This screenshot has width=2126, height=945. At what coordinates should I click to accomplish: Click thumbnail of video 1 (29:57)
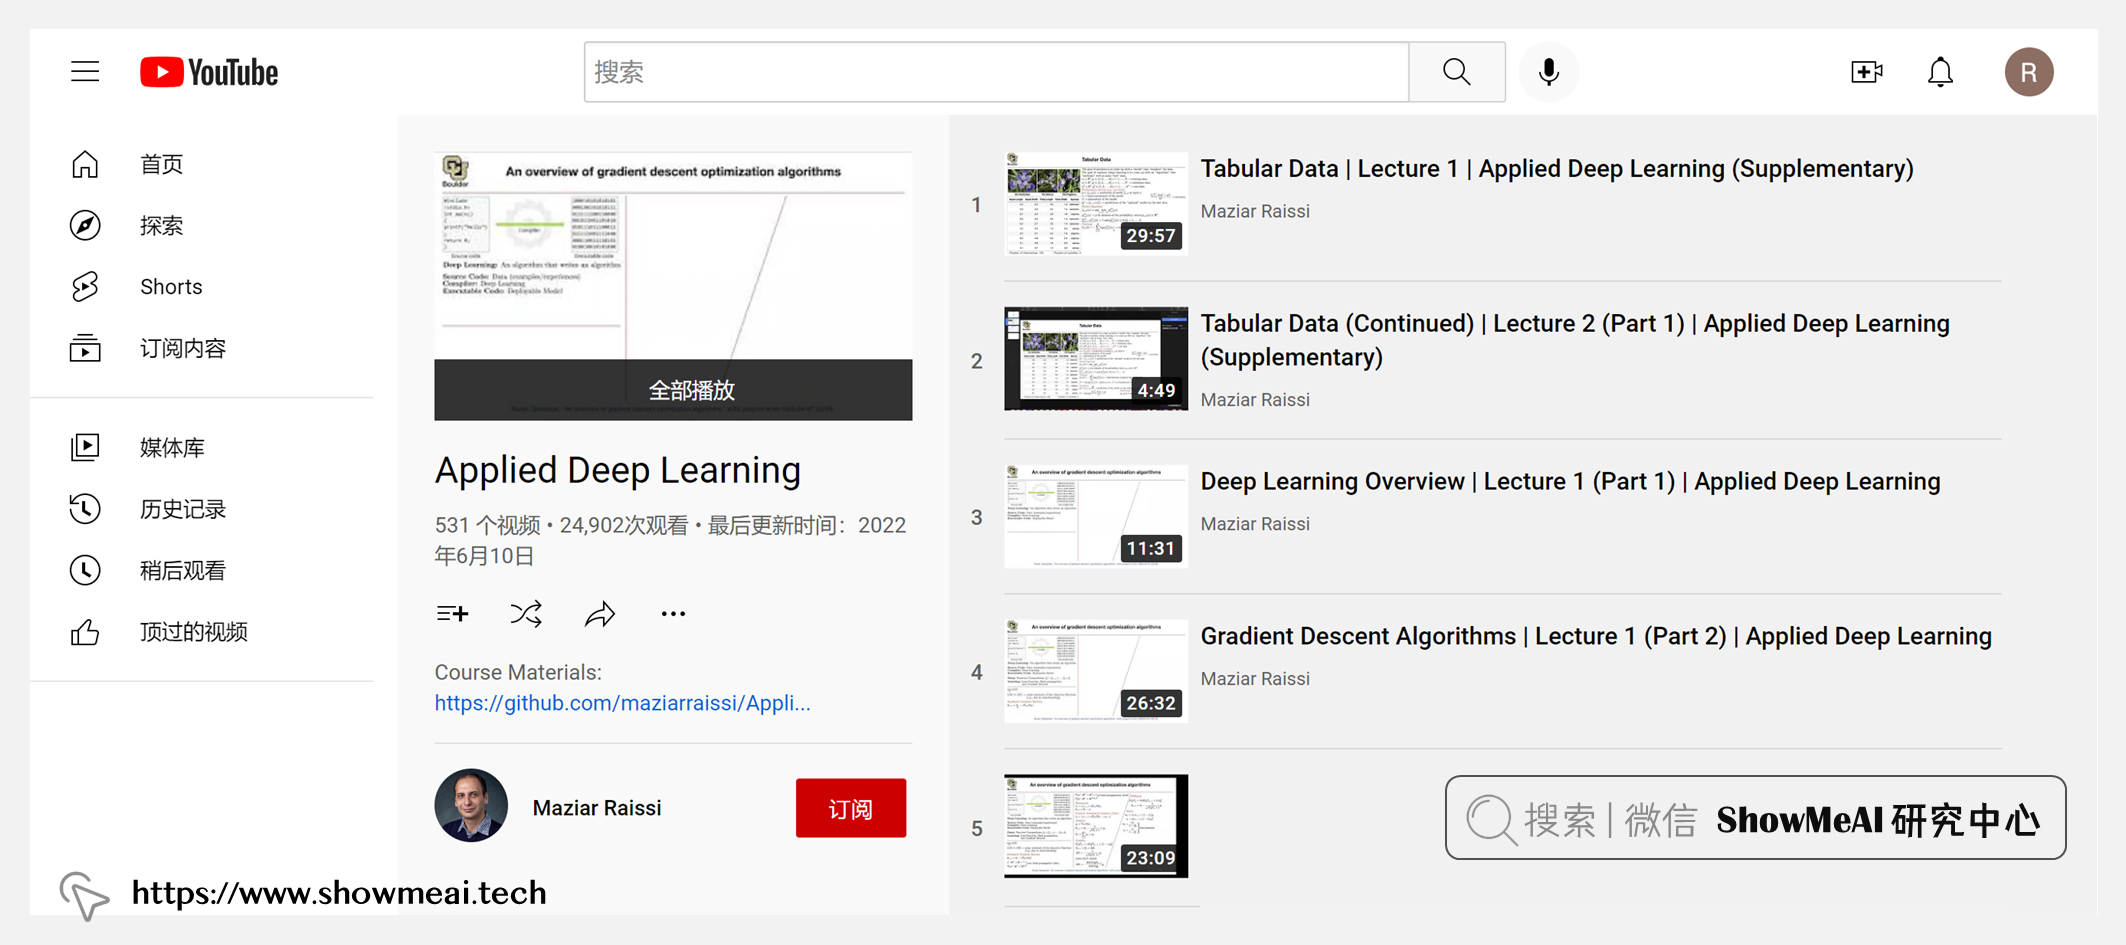tap(1096, 204)
